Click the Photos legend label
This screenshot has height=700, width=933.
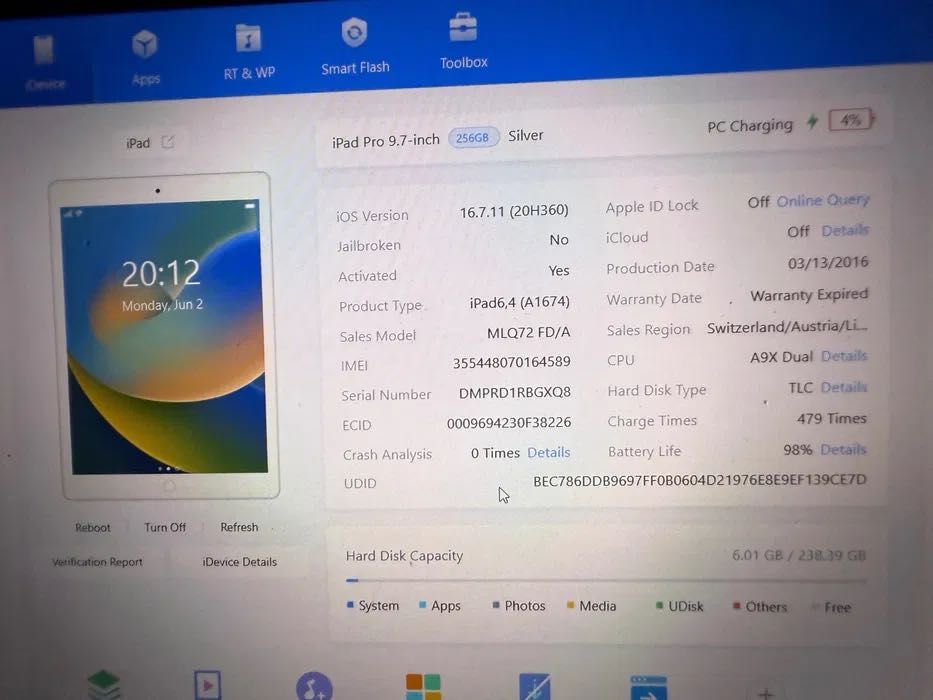click(525, 605)
